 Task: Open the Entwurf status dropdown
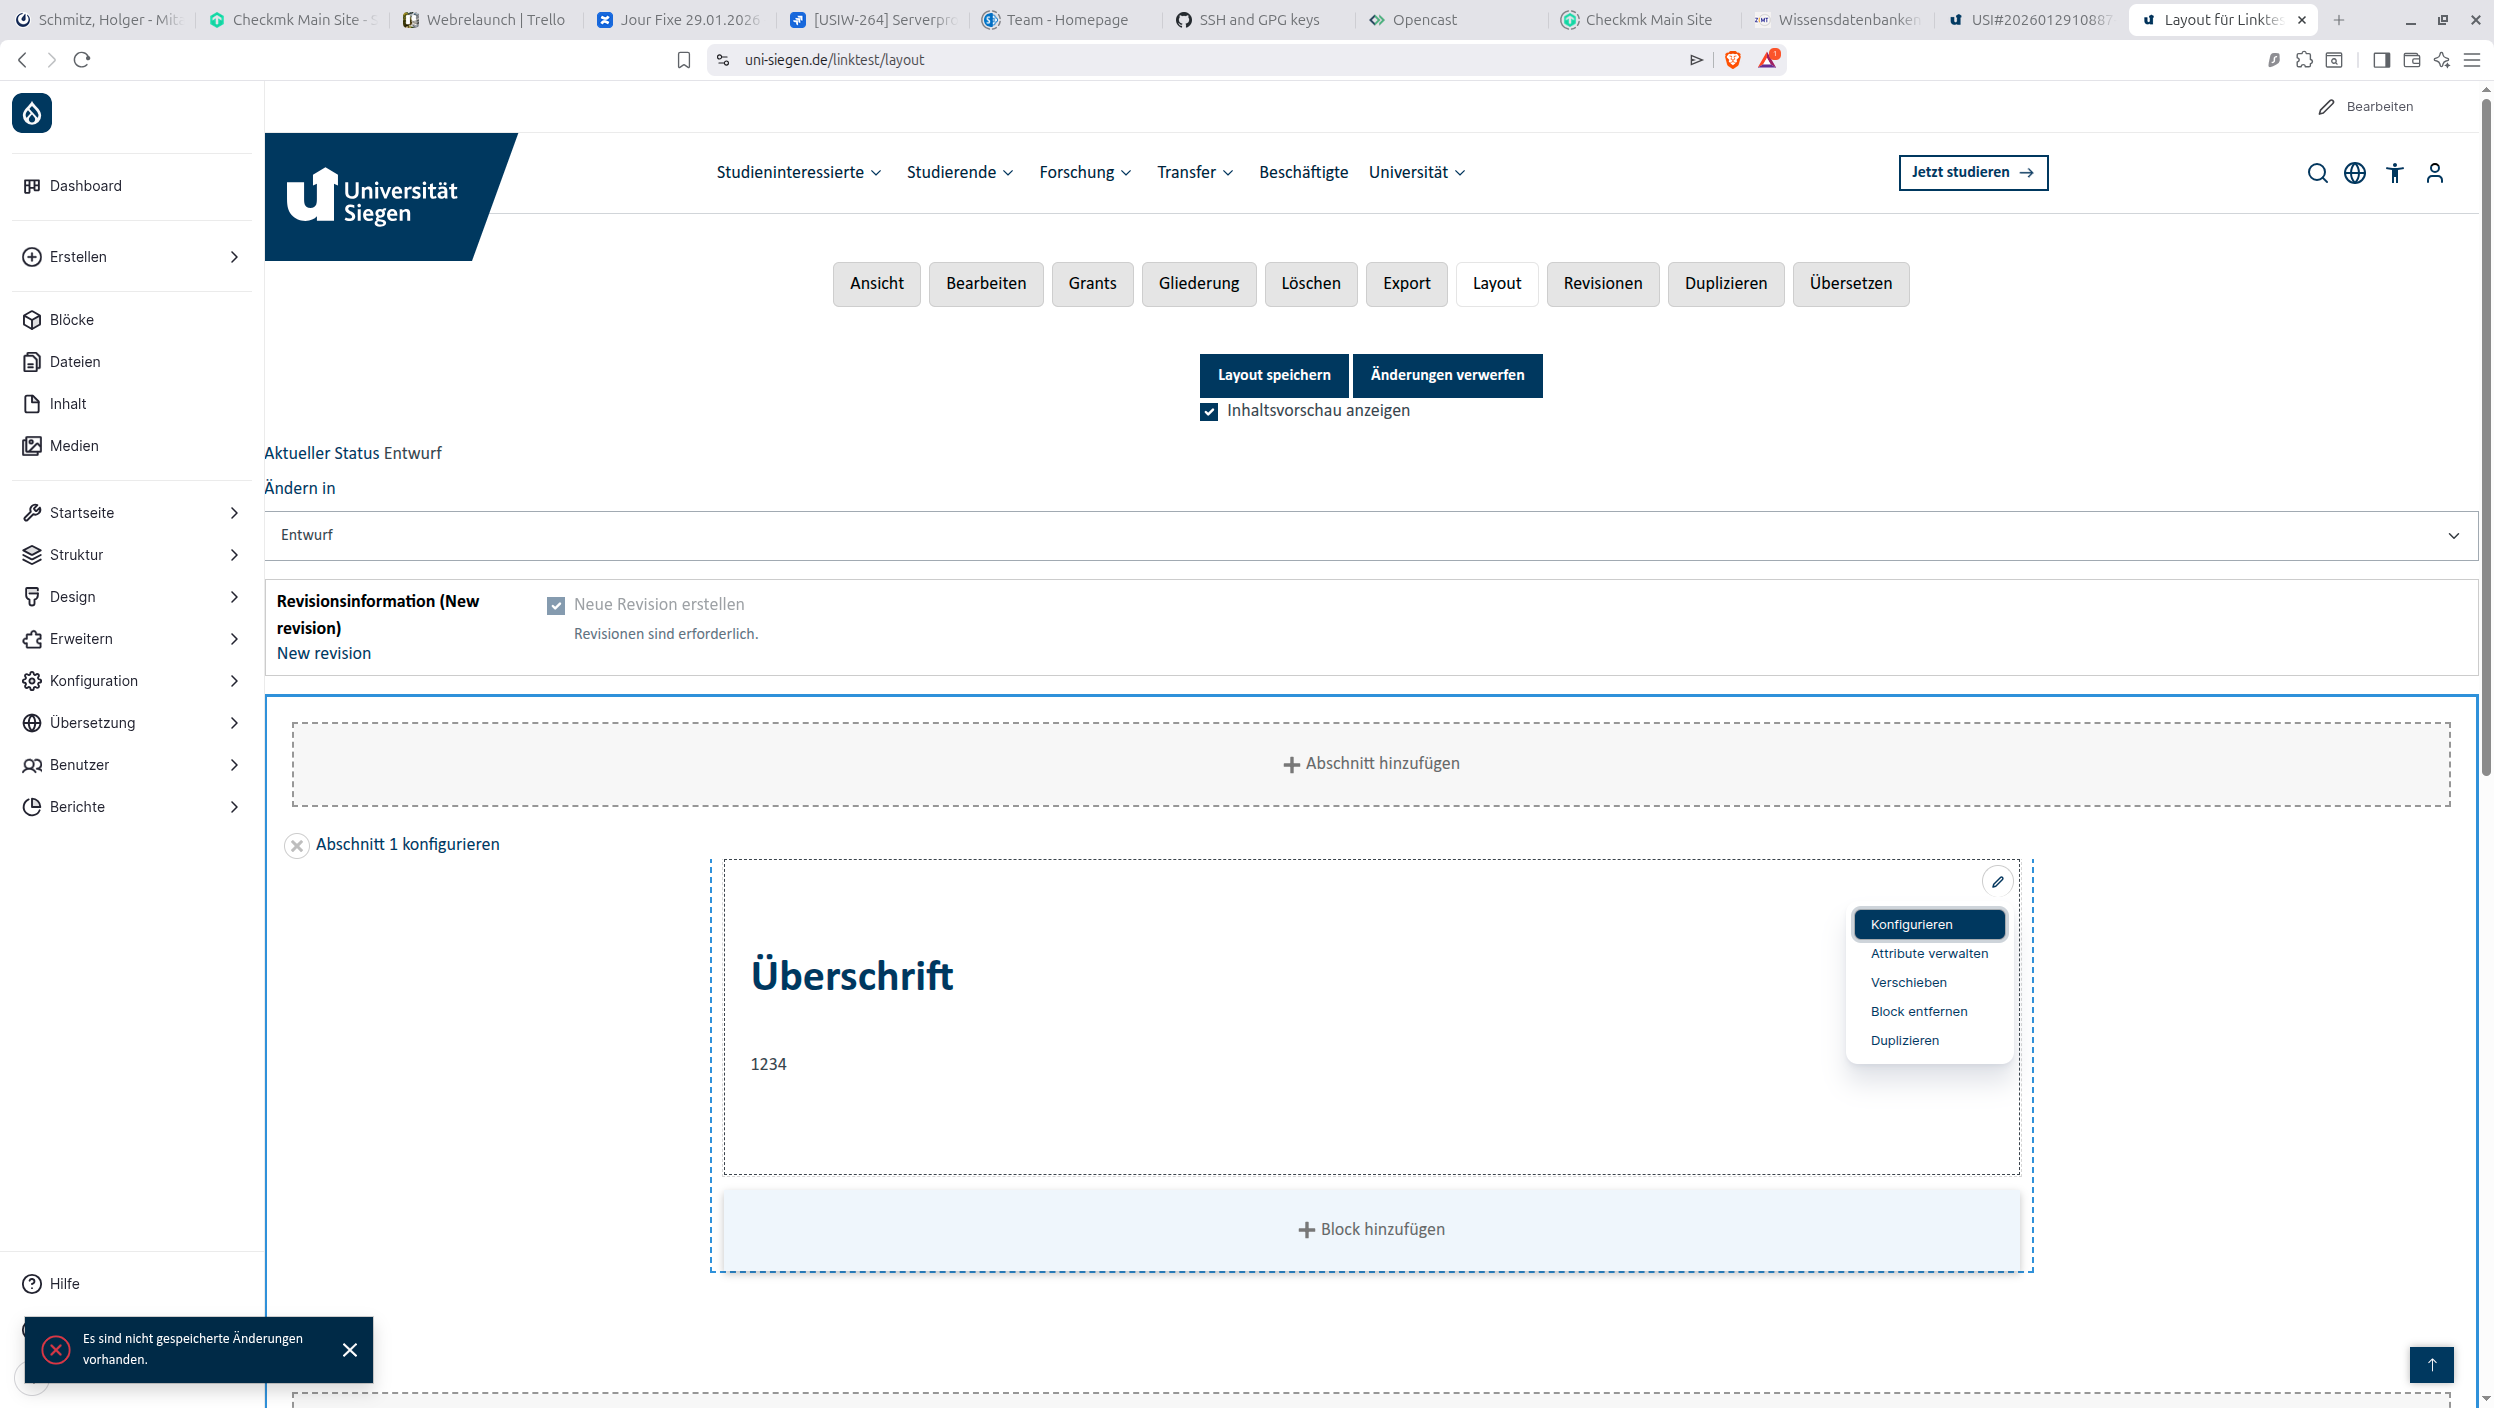pos(1370,536)
